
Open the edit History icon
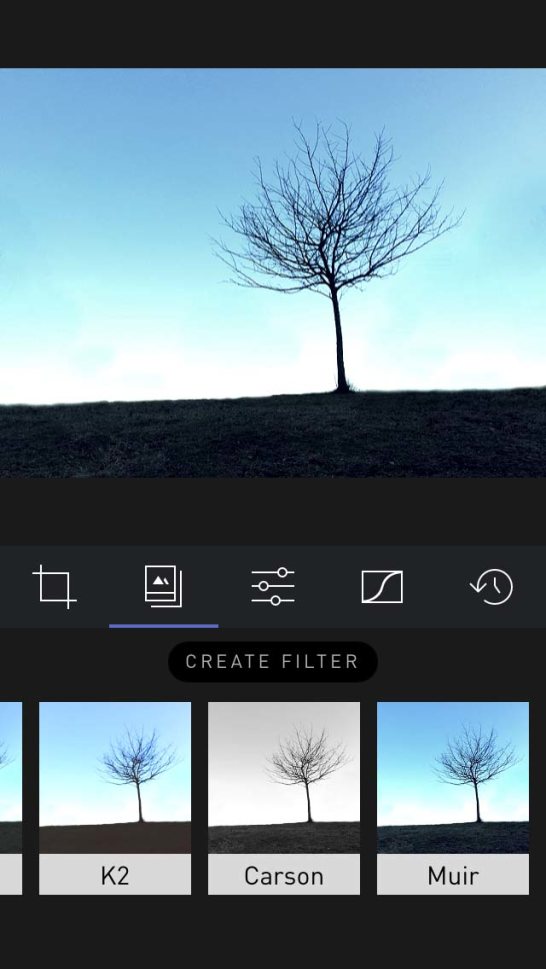[x=492, y=586]
